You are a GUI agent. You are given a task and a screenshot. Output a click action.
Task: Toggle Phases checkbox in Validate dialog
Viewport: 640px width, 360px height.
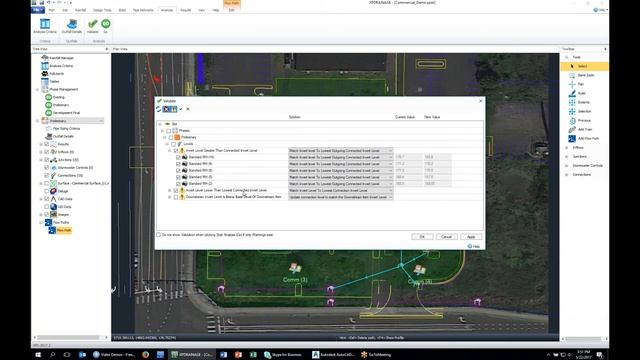pyautogui.click(x=169, y=131)
